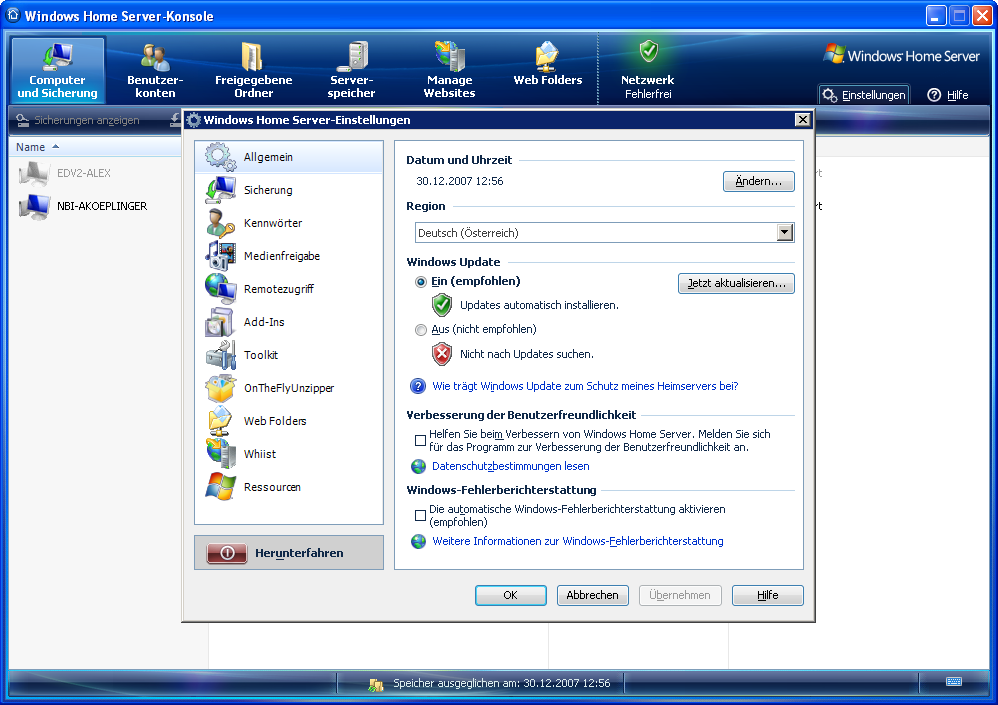This screenshot has width=998, height=705.
Task: Click Herunterfahren shutdown button
Action: pos(288,553)
